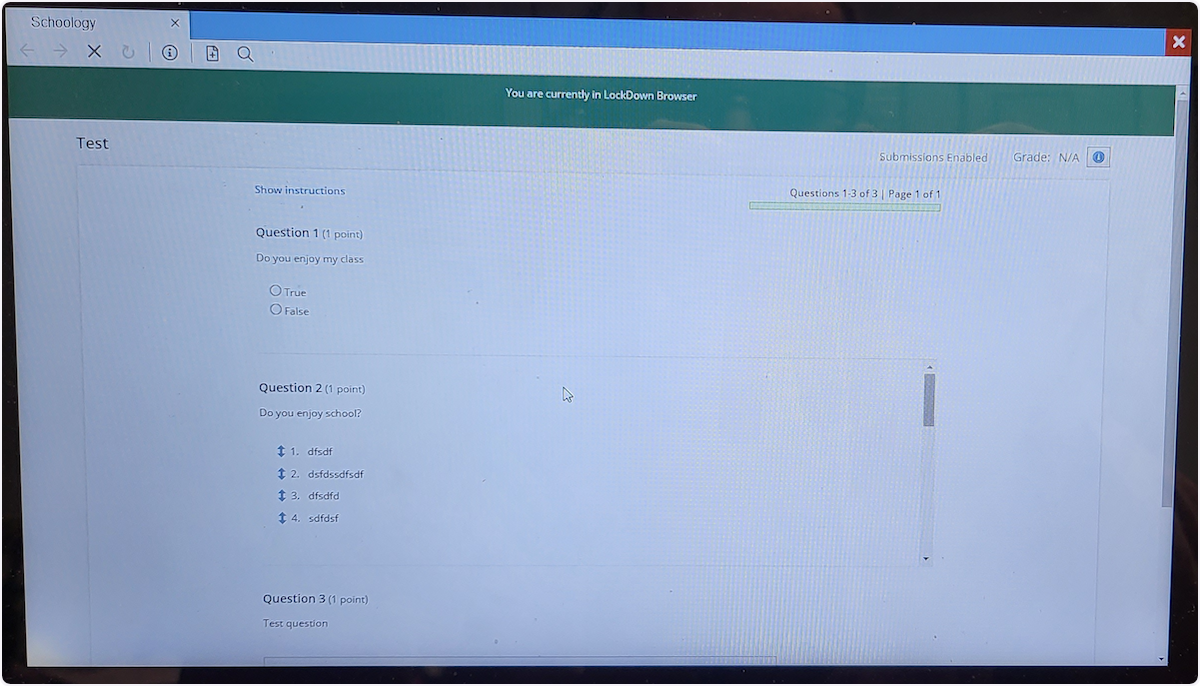Select the list entry 'dsfdssdfsdf'

[x=336, y=474]
